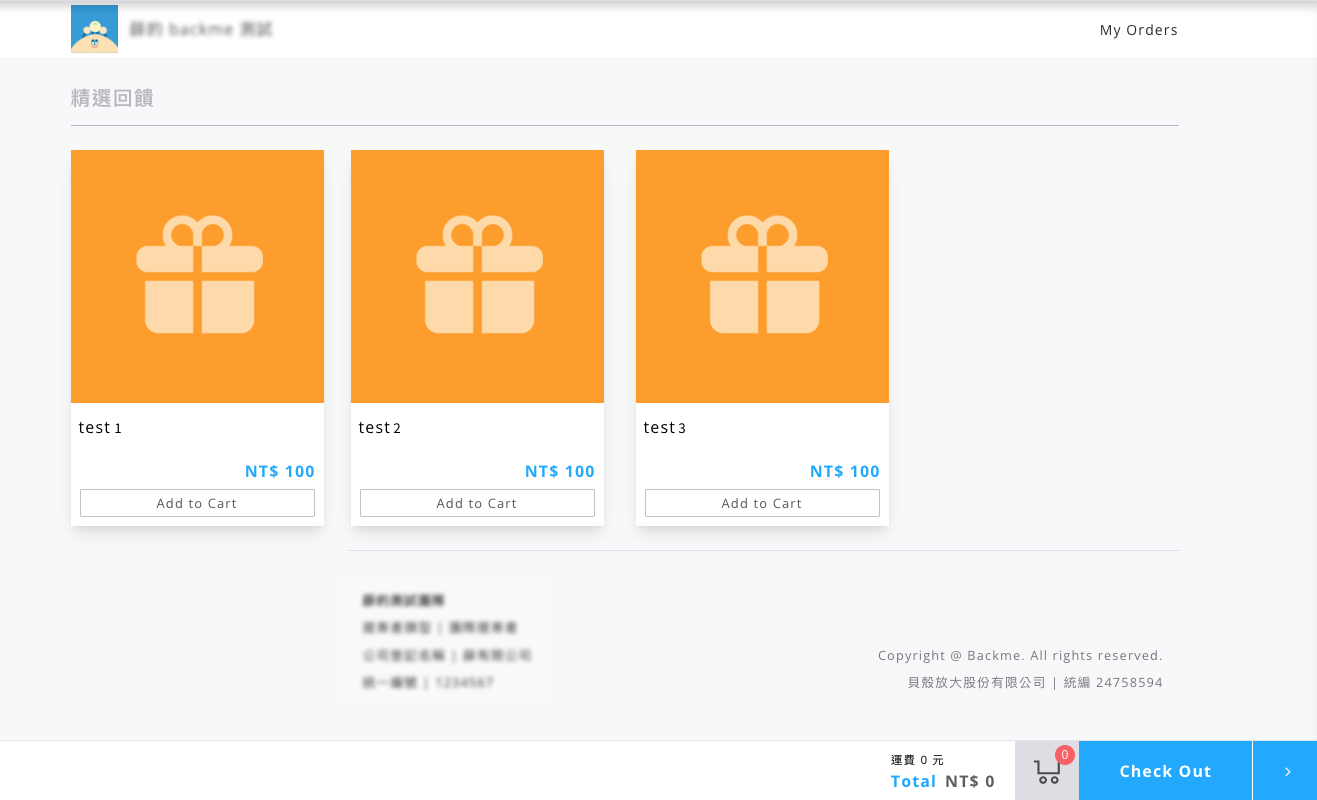Click the Backme copyright text

click(1020, 656)
